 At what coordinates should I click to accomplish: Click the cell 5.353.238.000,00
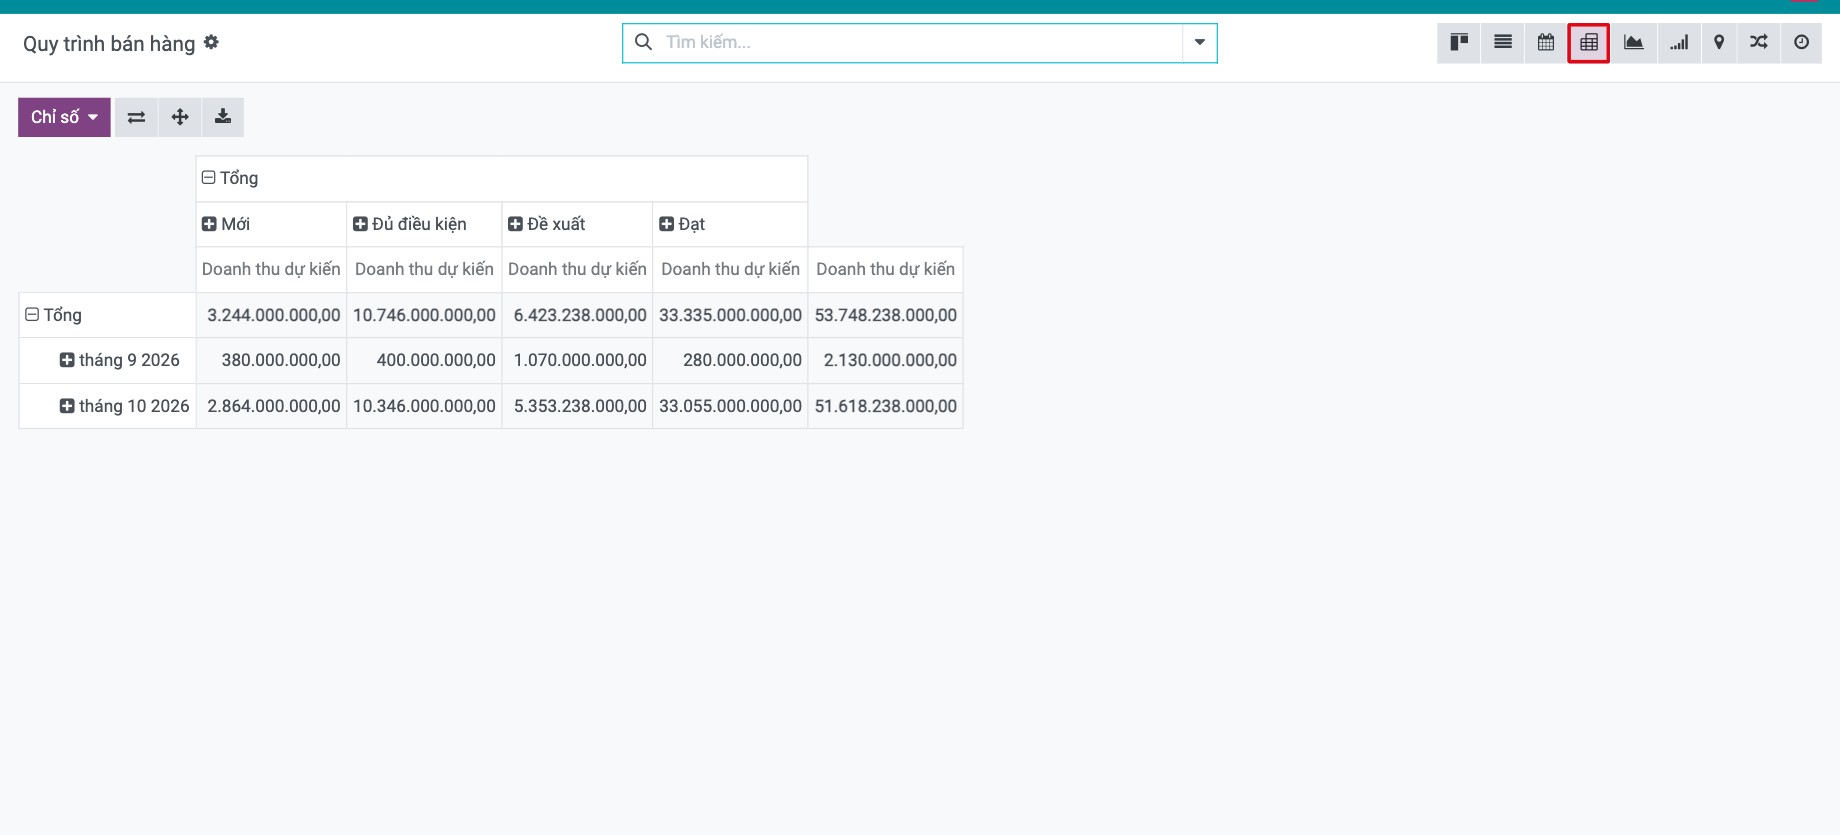pos(577,406)
